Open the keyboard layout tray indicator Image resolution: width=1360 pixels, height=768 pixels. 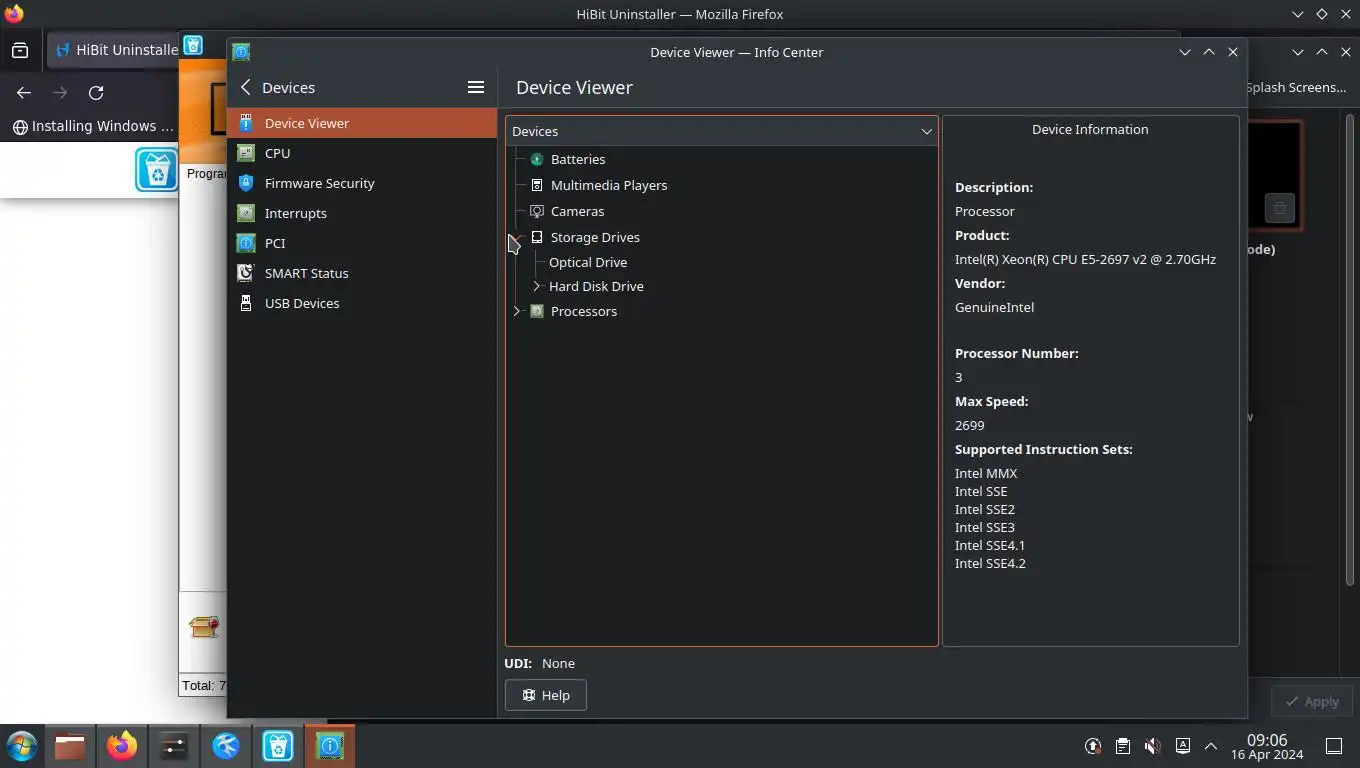pos(1183,746)
